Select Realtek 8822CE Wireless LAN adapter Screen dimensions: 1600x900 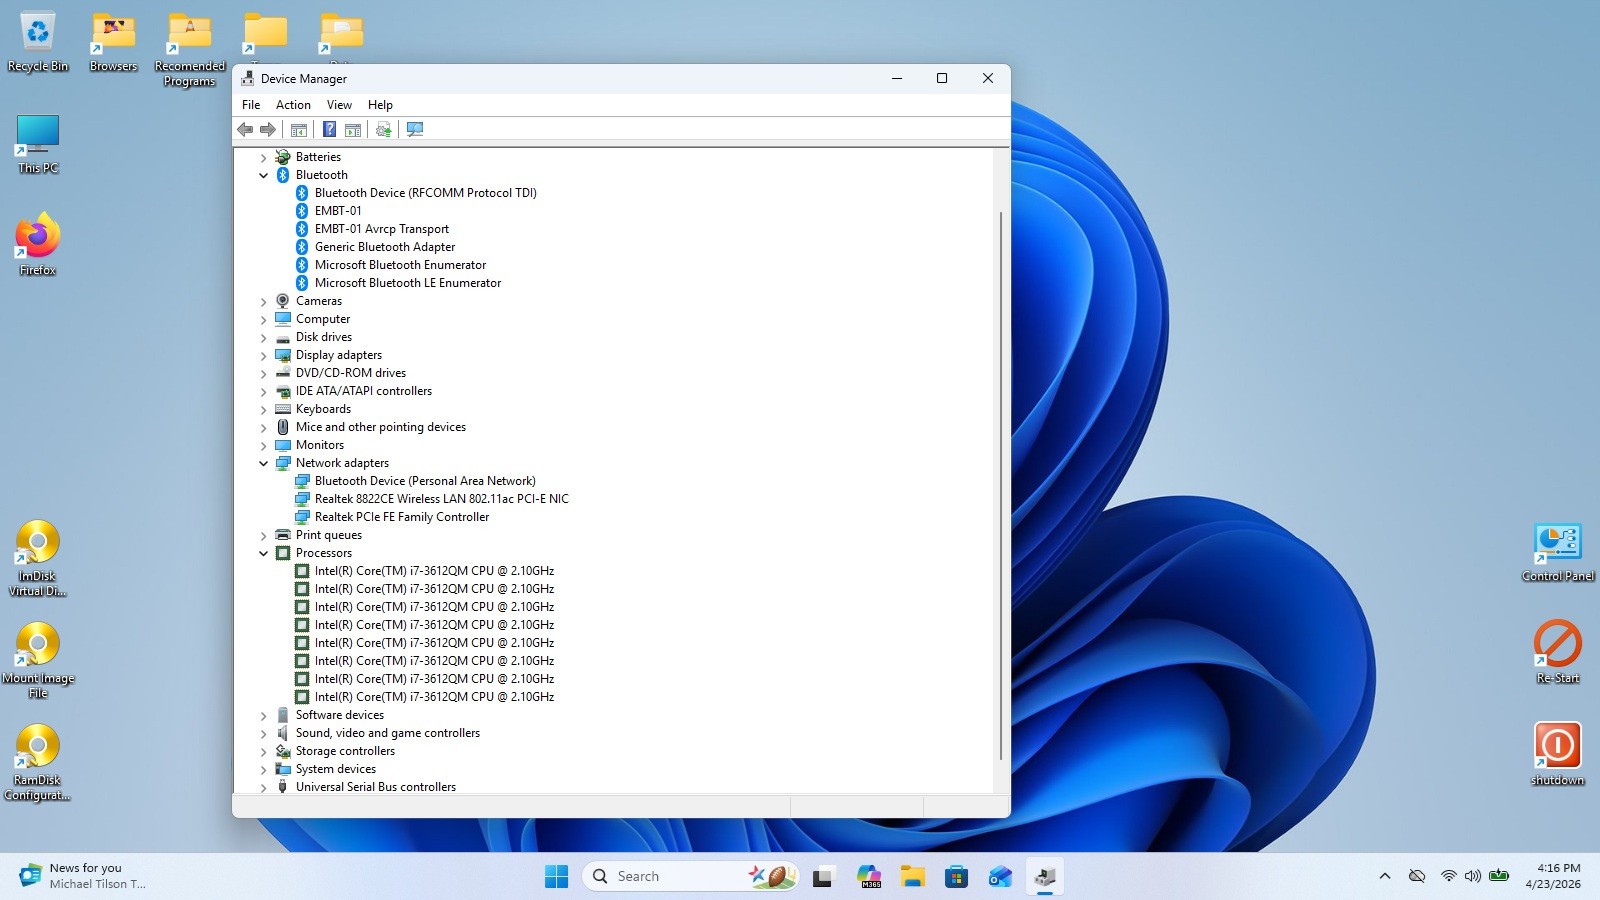(x=442, y=499)
